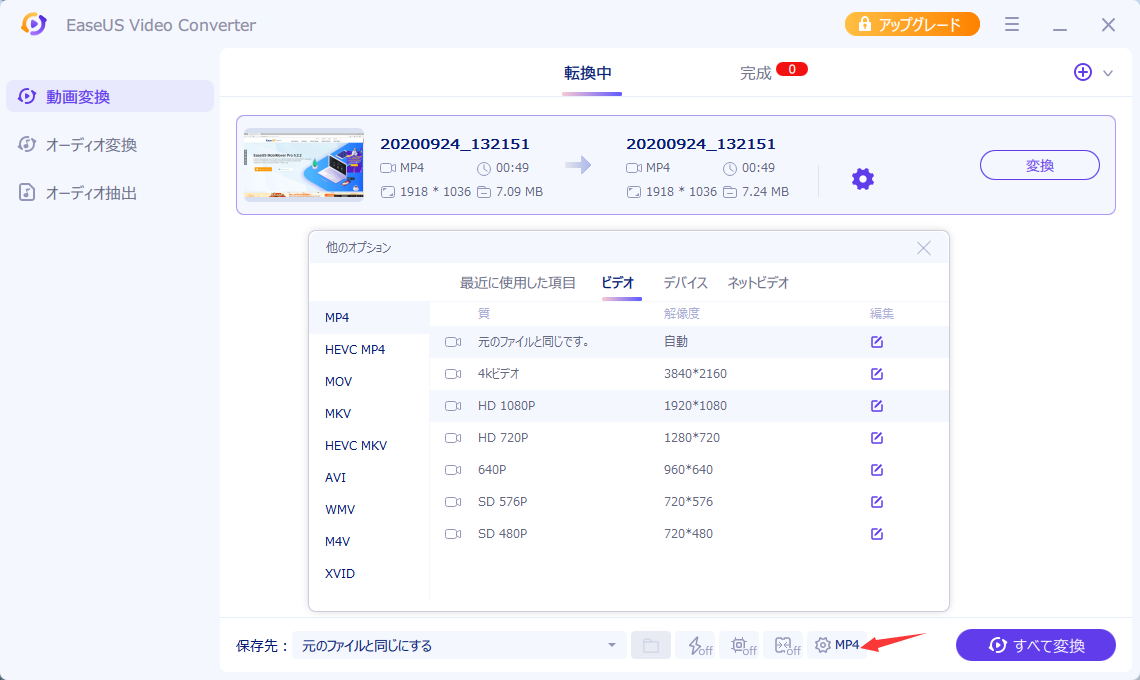
Task: Close the 他のオプション panel
Action: [x=923, y=248]
